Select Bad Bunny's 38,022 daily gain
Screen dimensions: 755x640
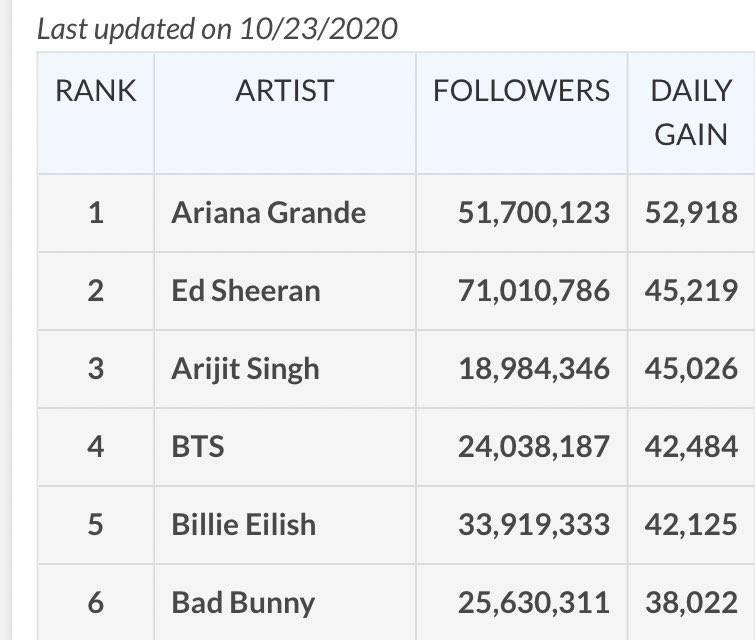coord(691,602)
